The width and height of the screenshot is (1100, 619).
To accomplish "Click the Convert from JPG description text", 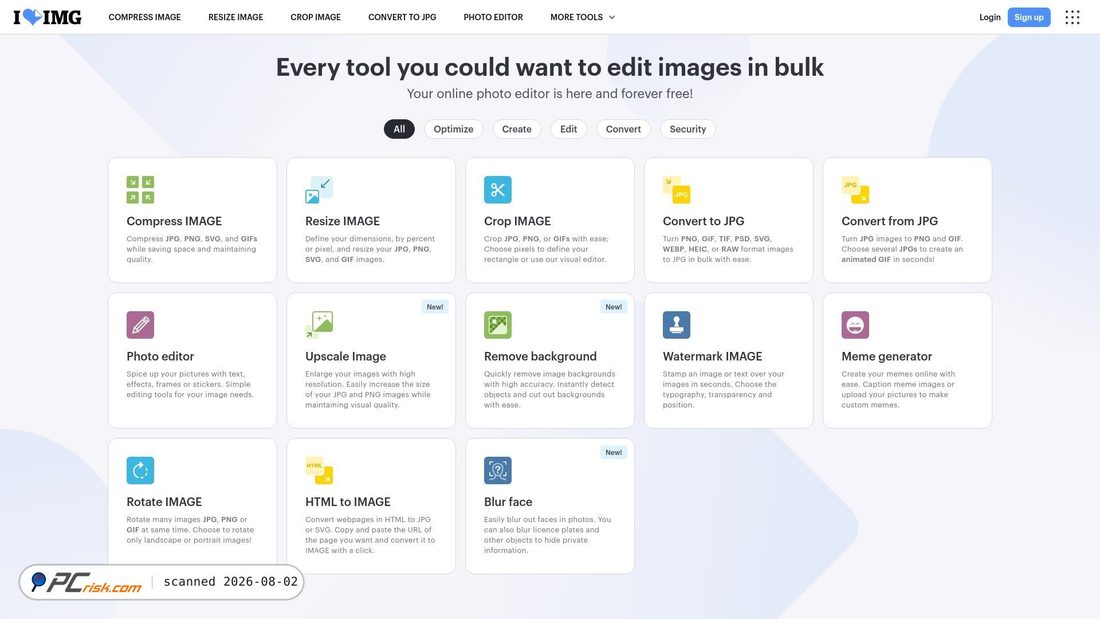I will [x=902, y=249].
